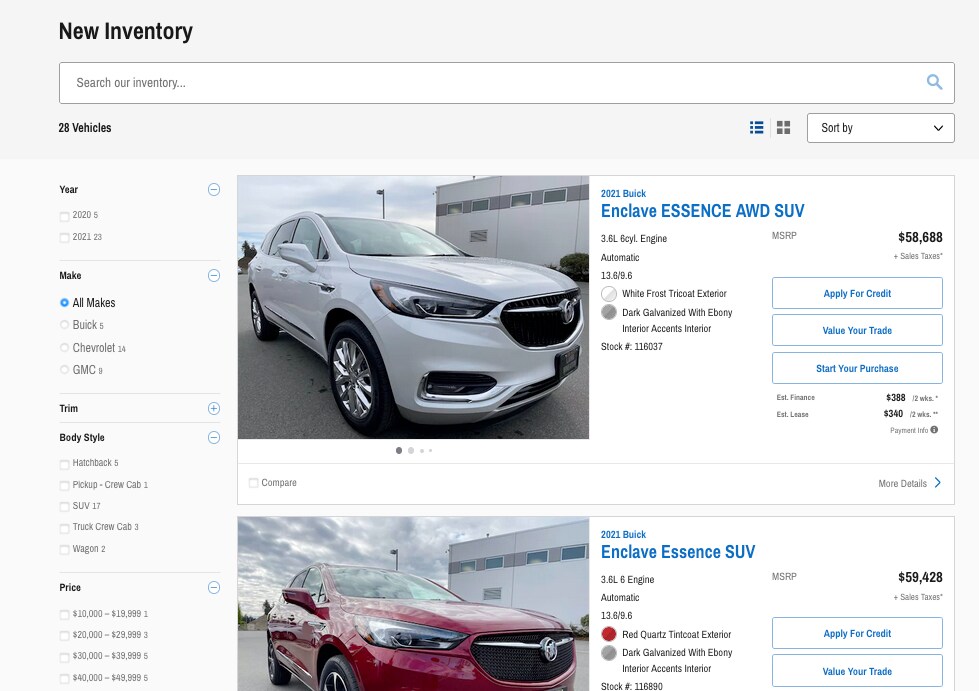Image resolution: width=979 pixels, height=691 pixels.
Task: Click the White Frost Tricoat exterior swatch
Action: pos(609,293)
